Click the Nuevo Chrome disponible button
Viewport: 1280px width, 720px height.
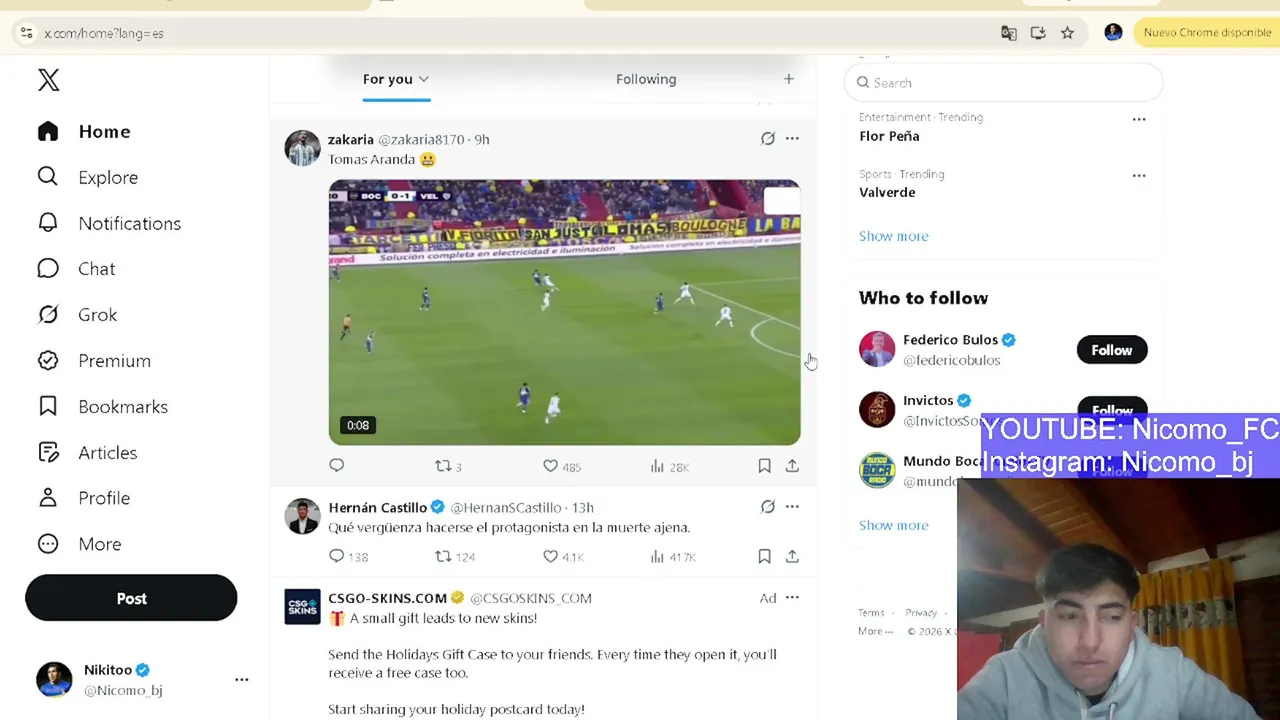[1207, 33]
